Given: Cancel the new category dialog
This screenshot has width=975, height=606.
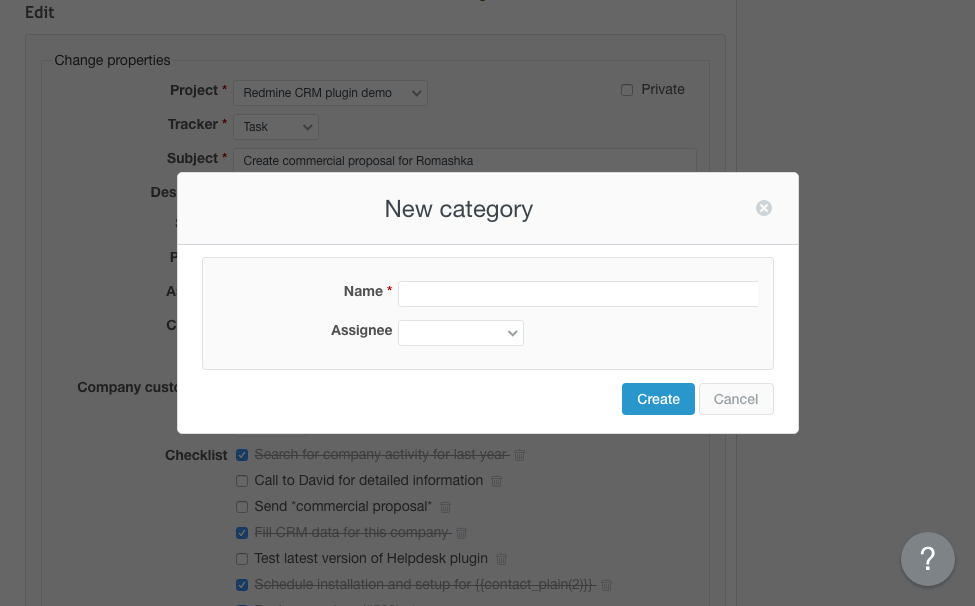Looking at the screenshot, I should [736, 399].
